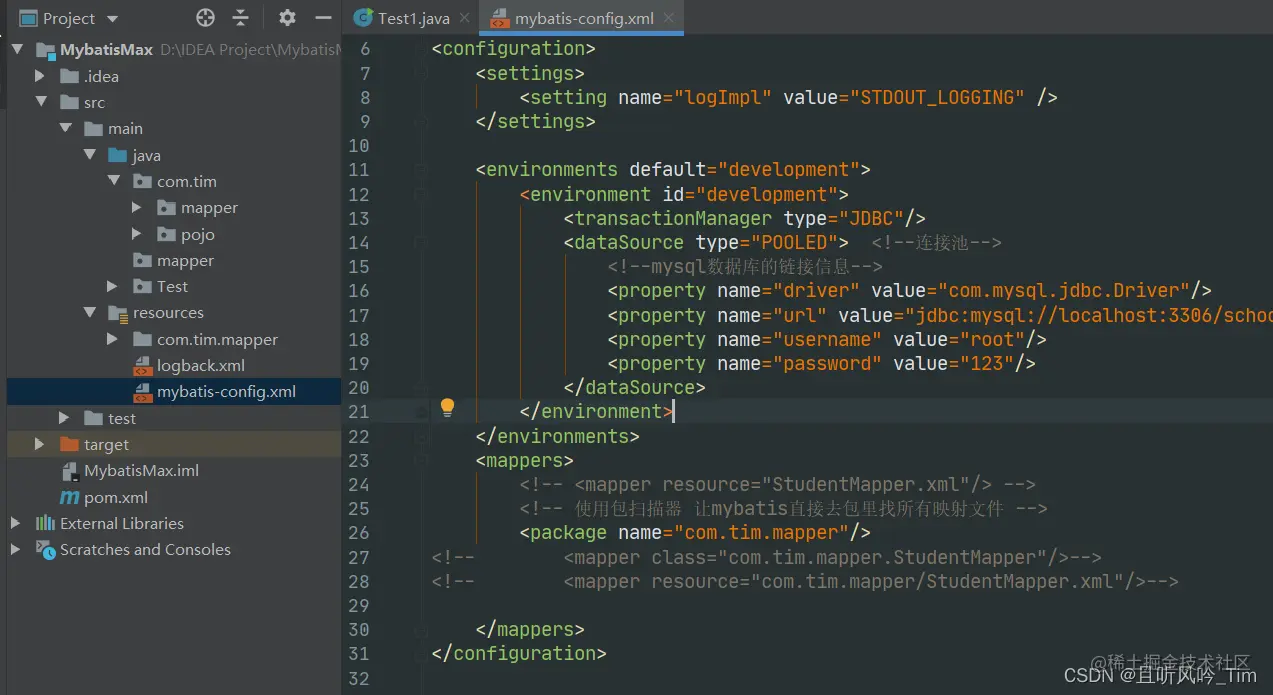Collapse the src folder arrow
This screenshot has width=1273, height=695.
tap(41, 102)
